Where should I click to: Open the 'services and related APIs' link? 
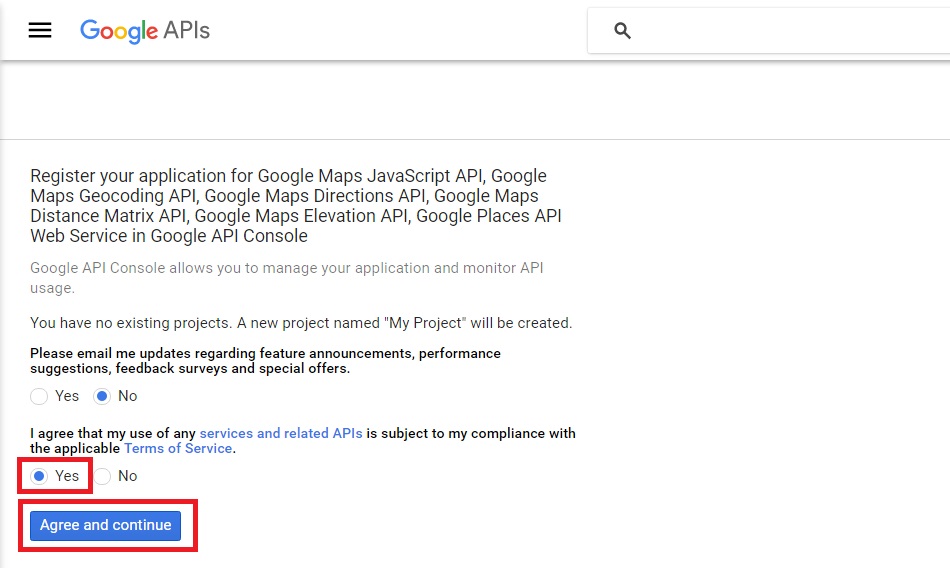pos(280,433)
